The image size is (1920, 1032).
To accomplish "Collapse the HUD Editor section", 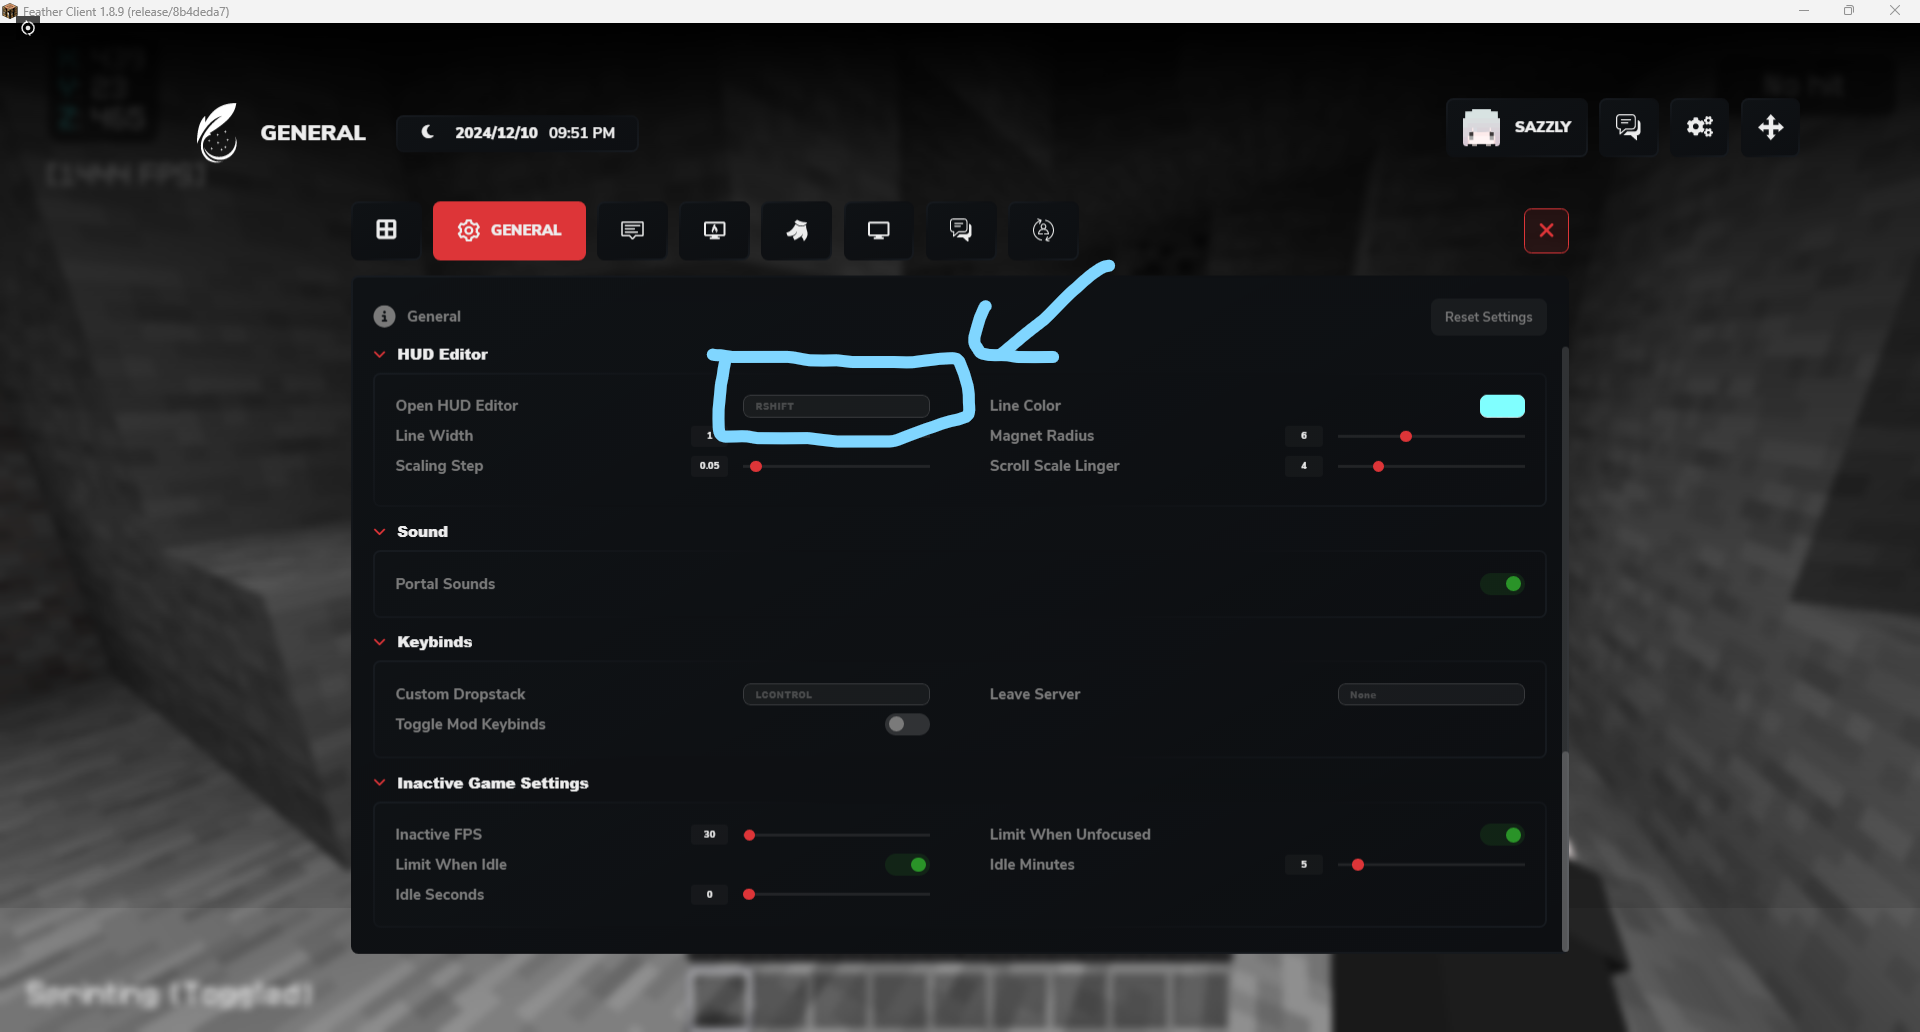I will (380, 355).
